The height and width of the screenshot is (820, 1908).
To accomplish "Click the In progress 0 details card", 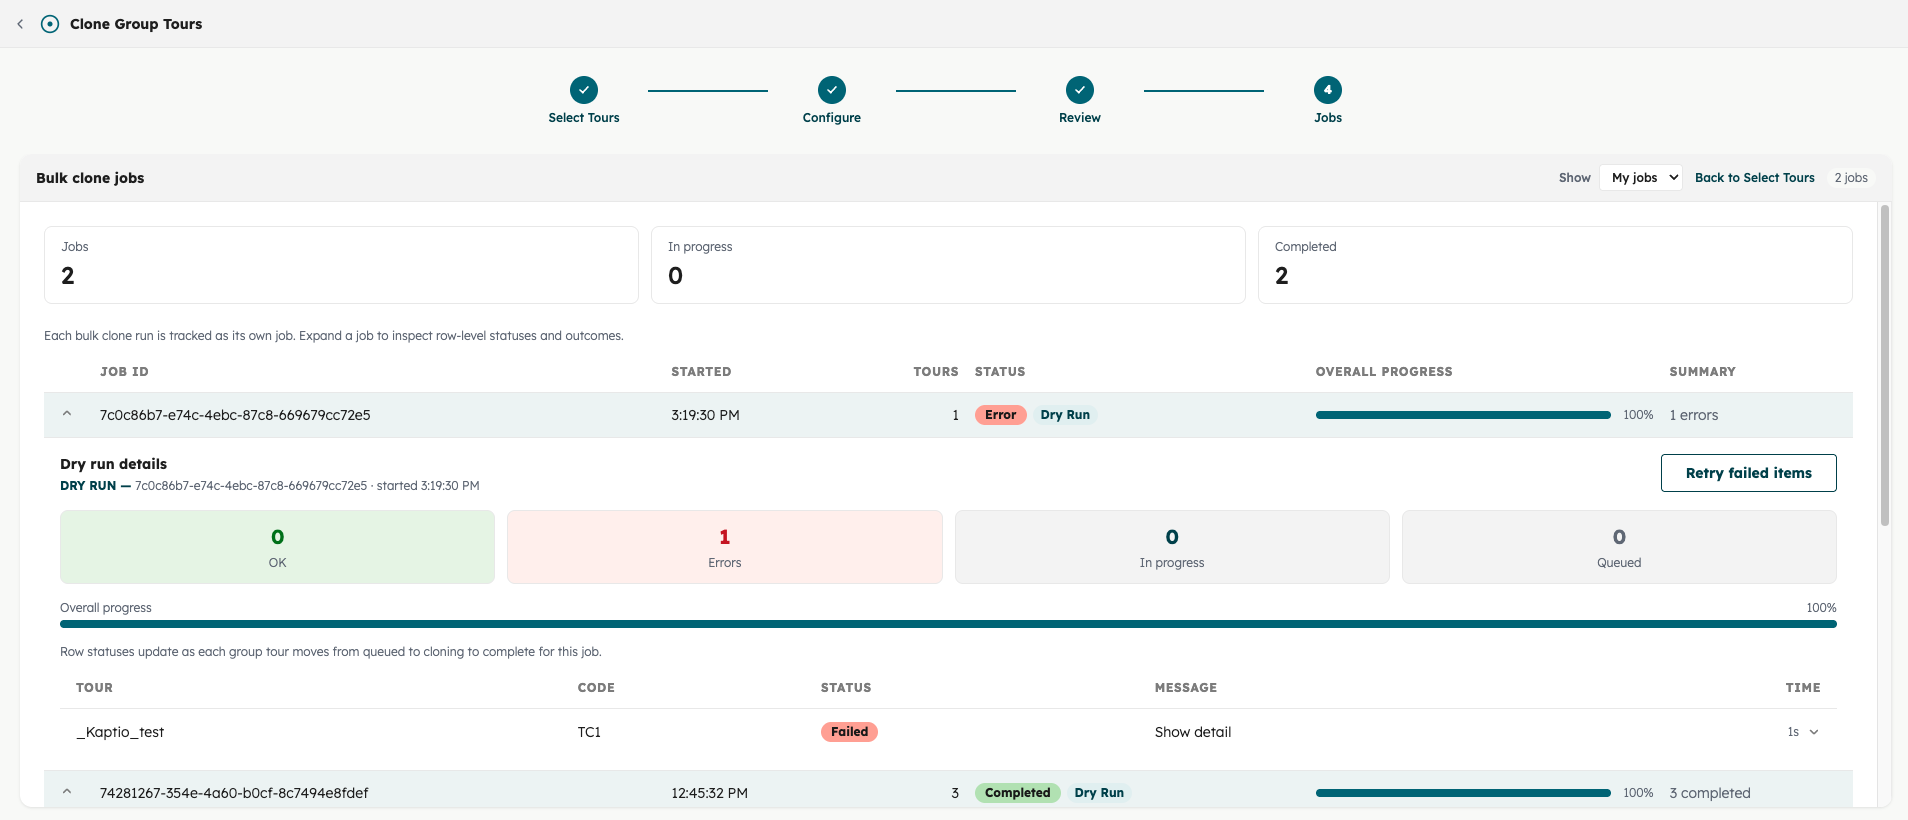I will tap(1172, 547).
